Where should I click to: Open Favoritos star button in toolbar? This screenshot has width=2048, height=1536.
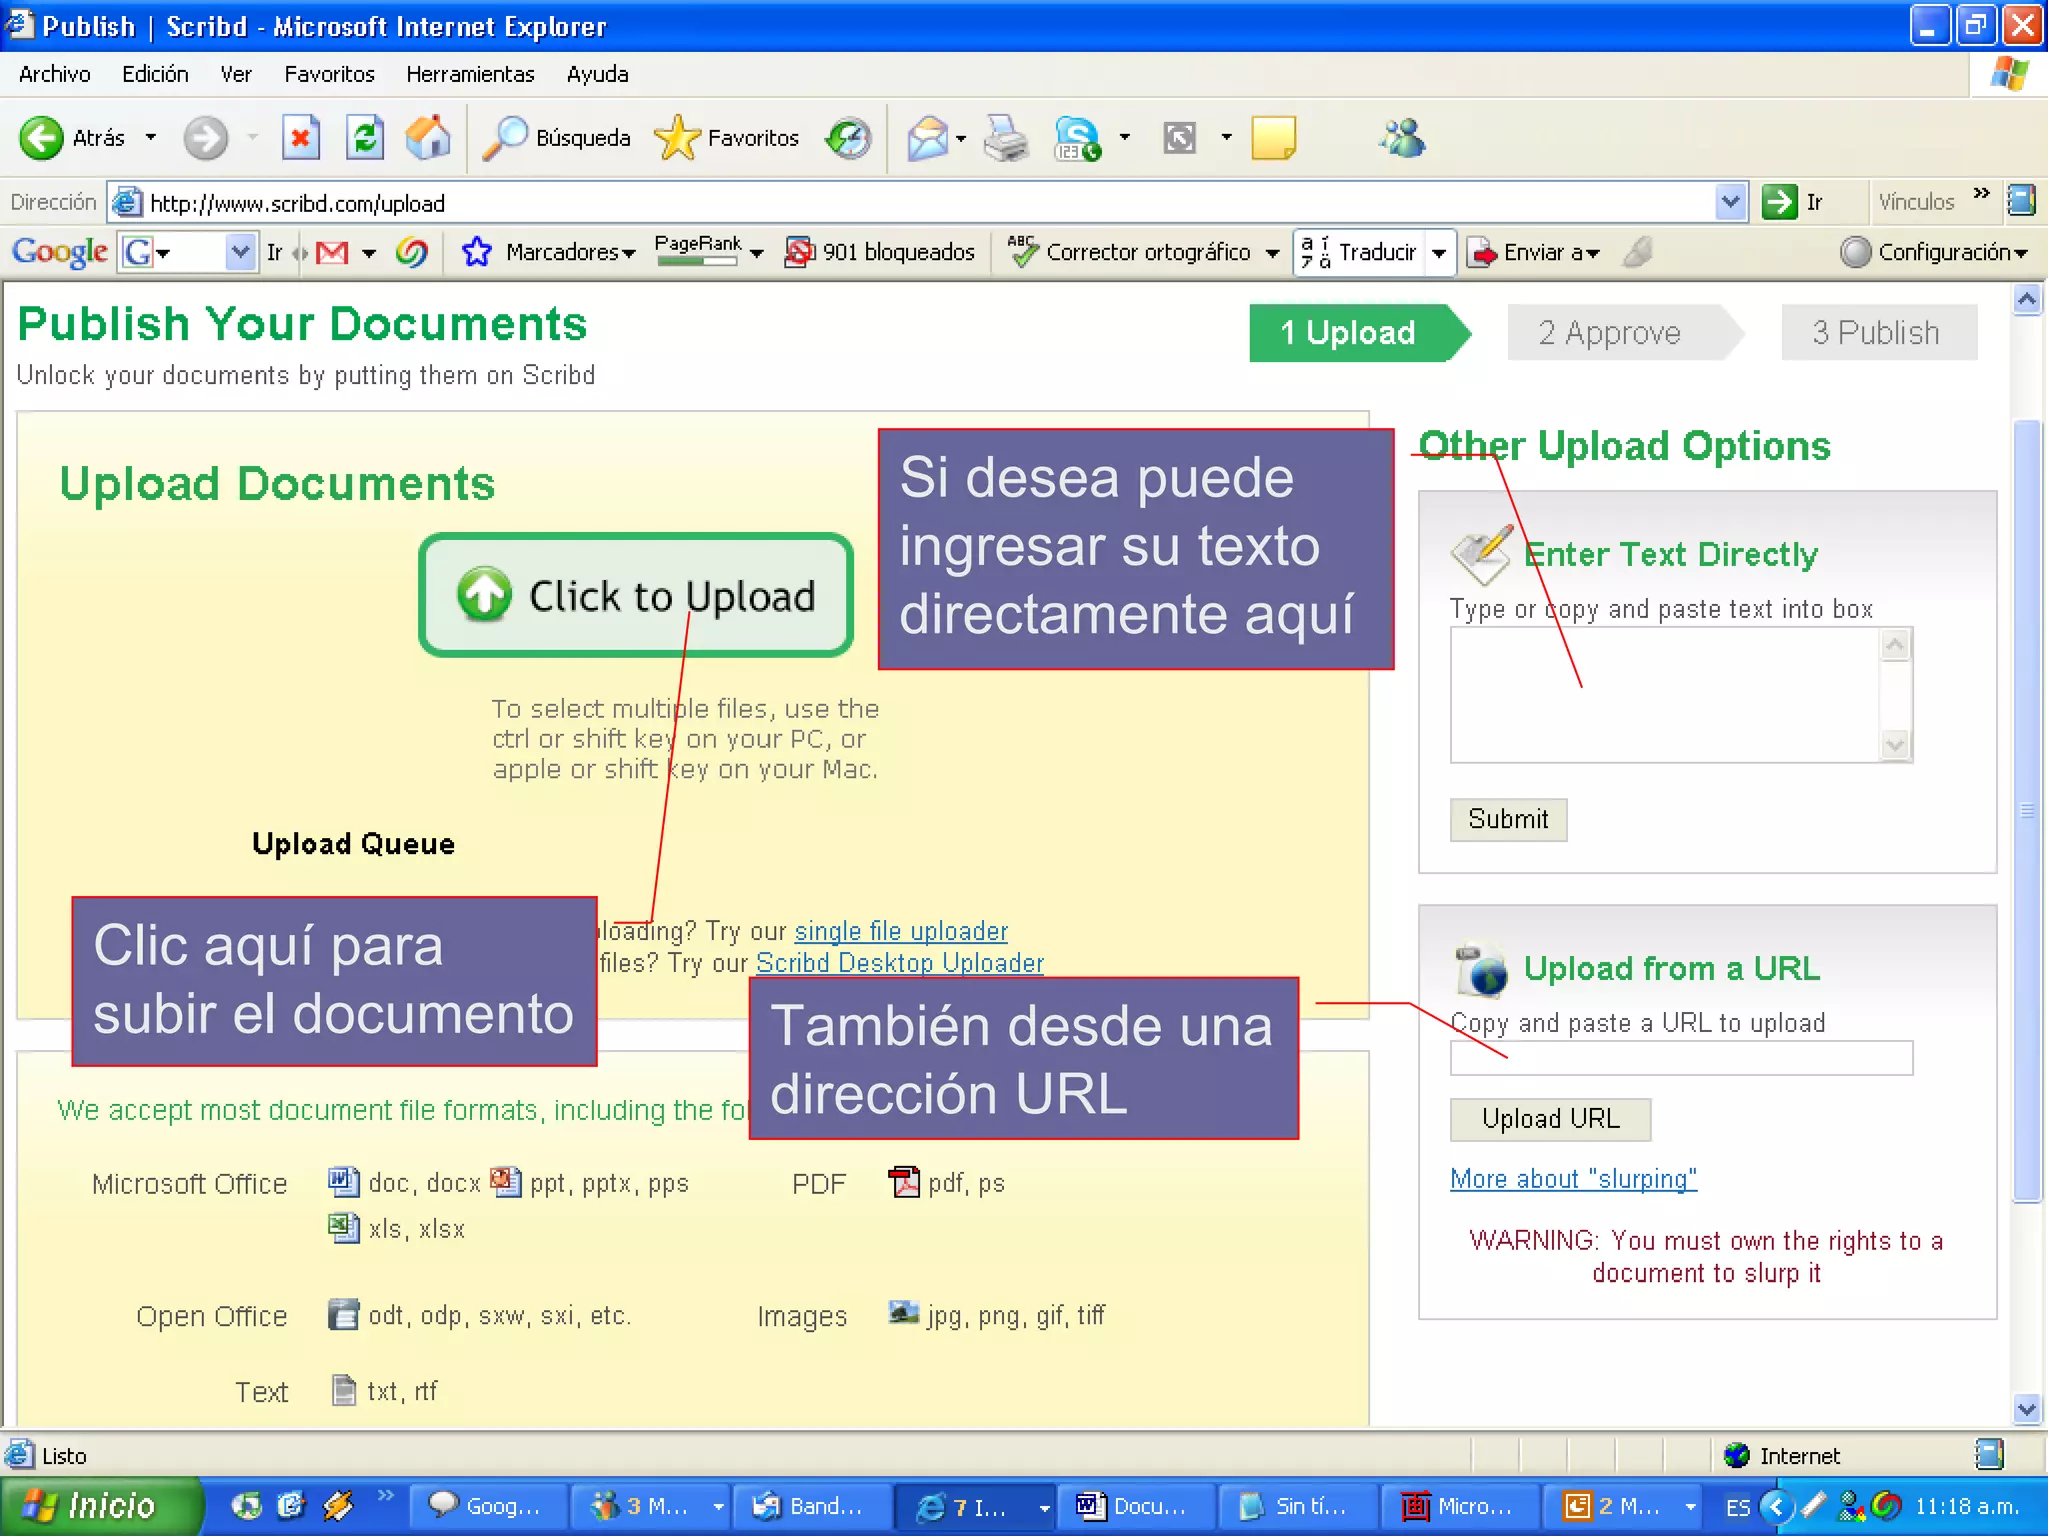pyautogui.click(x=726, y=138)
